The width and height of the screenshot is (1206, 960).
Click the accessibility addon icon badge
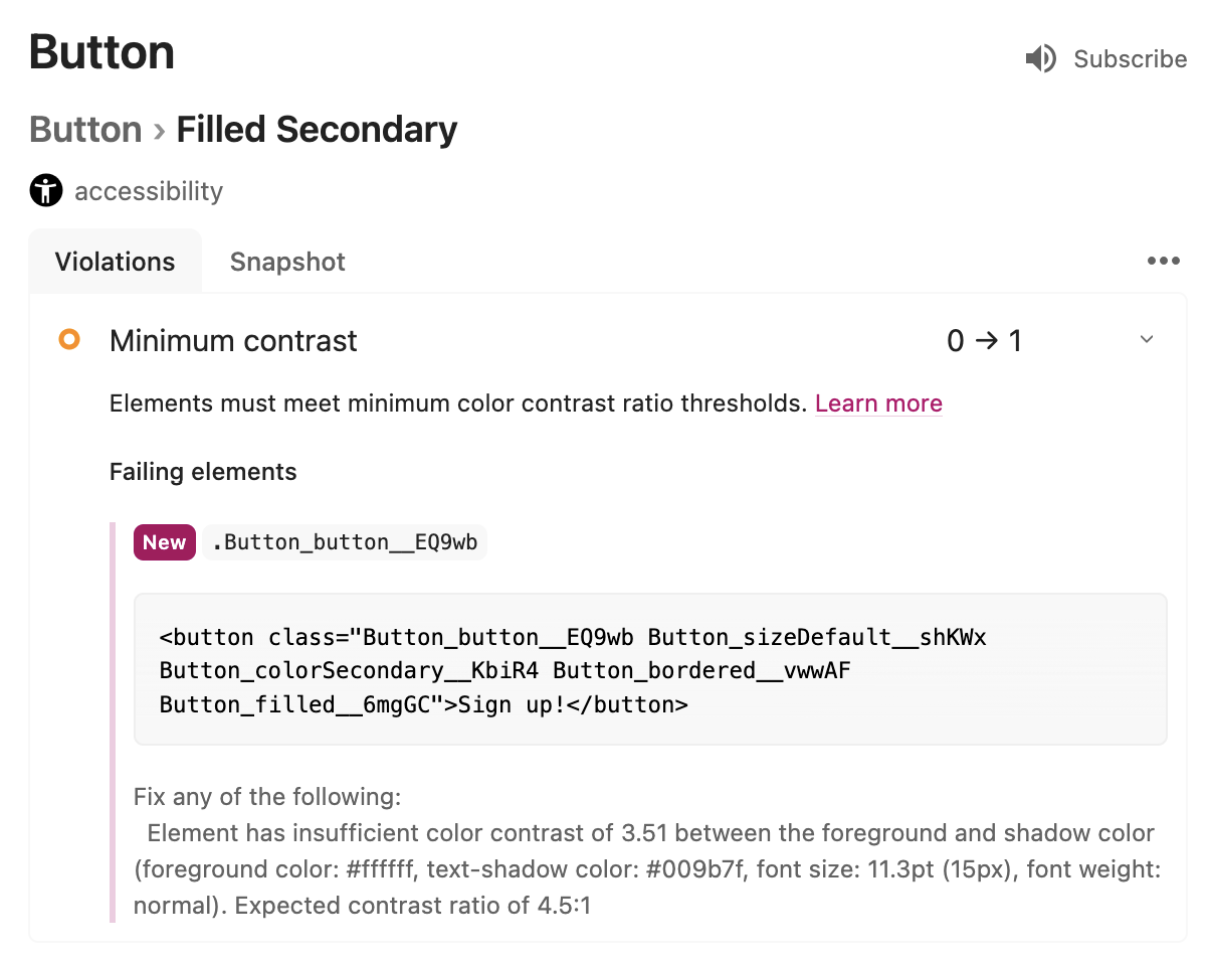(44, 190)
